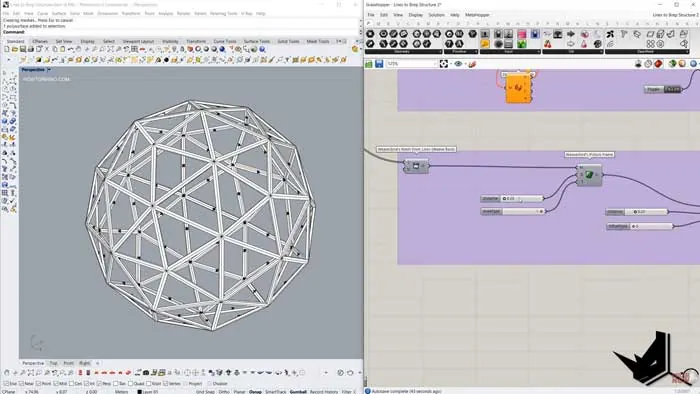The image size is (700, 394).
Task: Open Perspective viewport title dropdown arrow
Action: [49, 70]
